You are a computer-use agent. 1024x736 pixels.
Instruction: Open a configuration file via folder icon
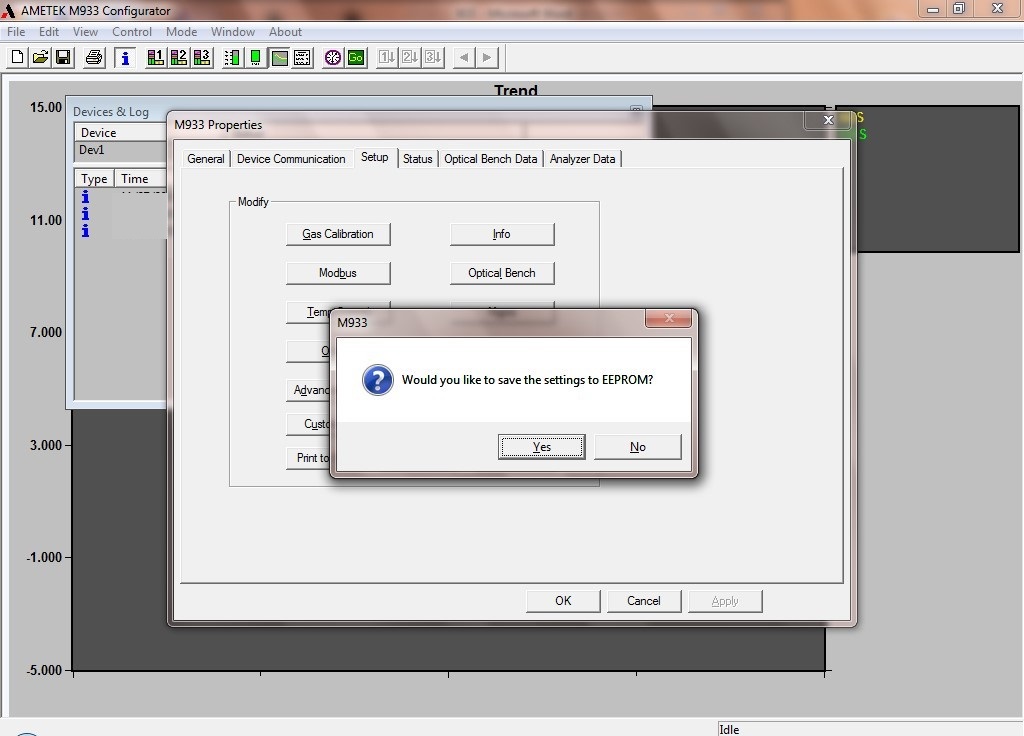point(40,57)
